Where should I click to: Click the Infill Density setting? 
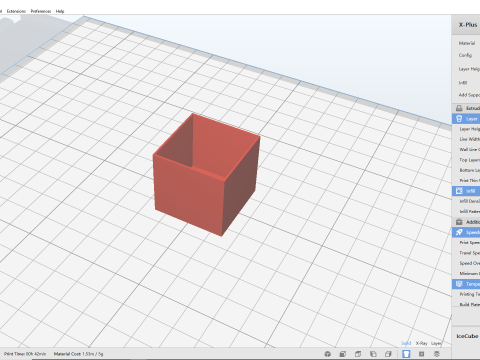470,201
